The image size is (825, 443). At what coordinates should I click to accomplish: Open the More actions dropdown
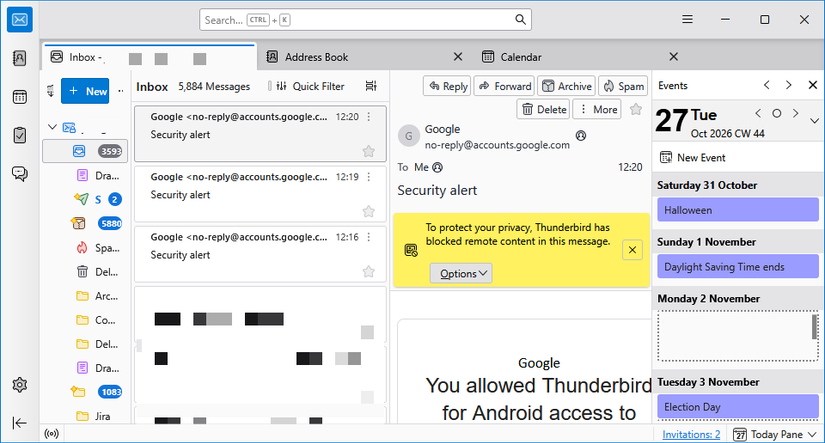597,109
